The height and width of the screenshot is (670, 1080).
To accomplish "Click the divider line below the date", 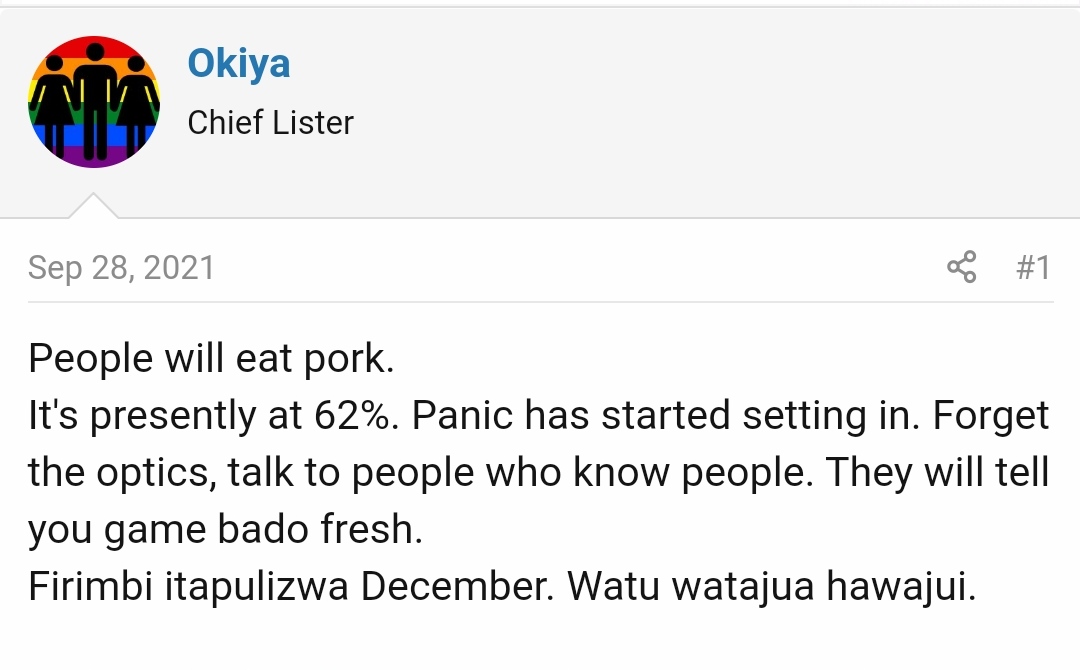I will pyautogui.click(x=540, y=302).
